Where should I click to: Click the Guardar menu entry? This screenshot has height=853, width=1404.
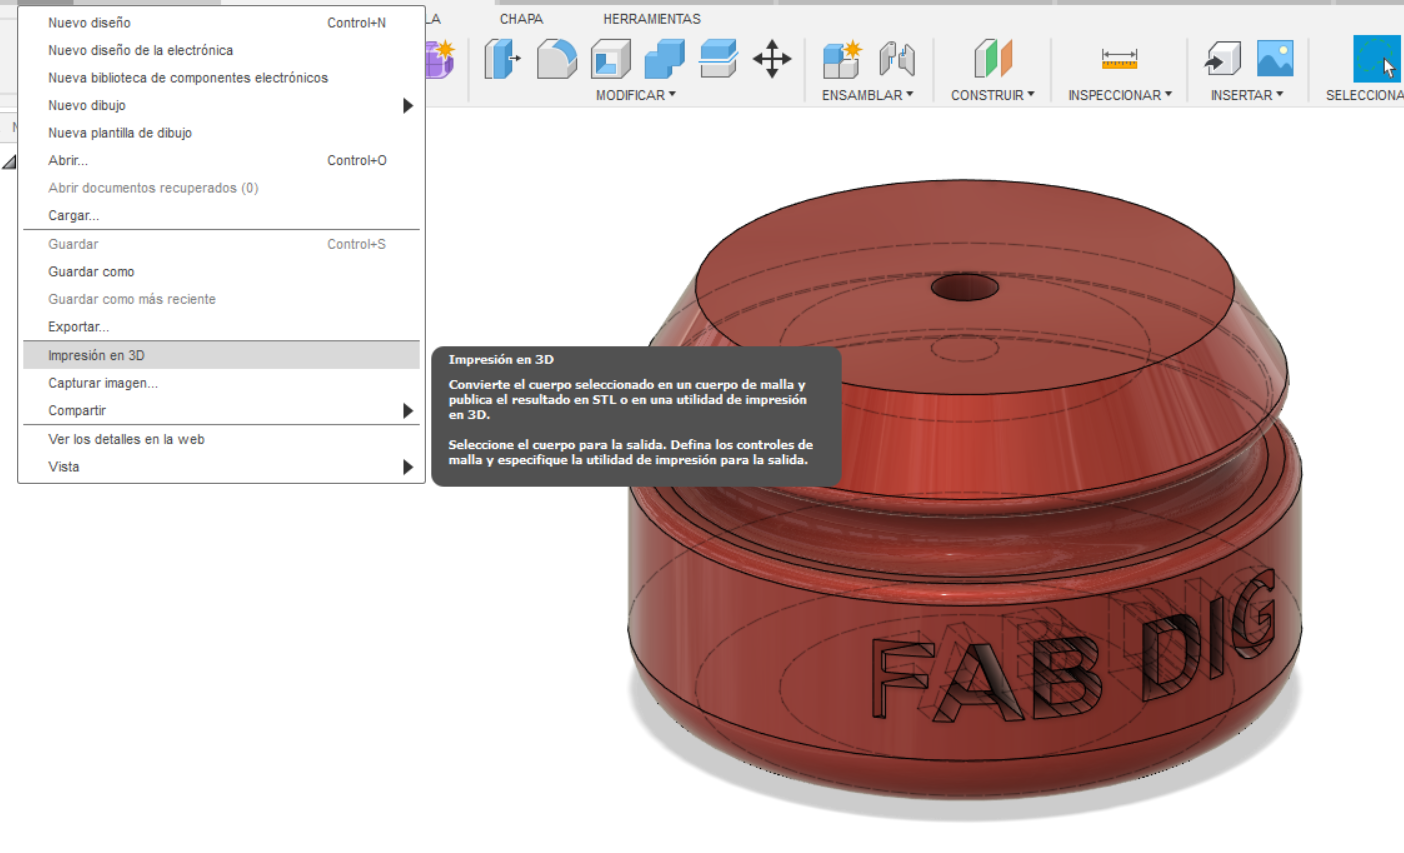tap(221, 244)
